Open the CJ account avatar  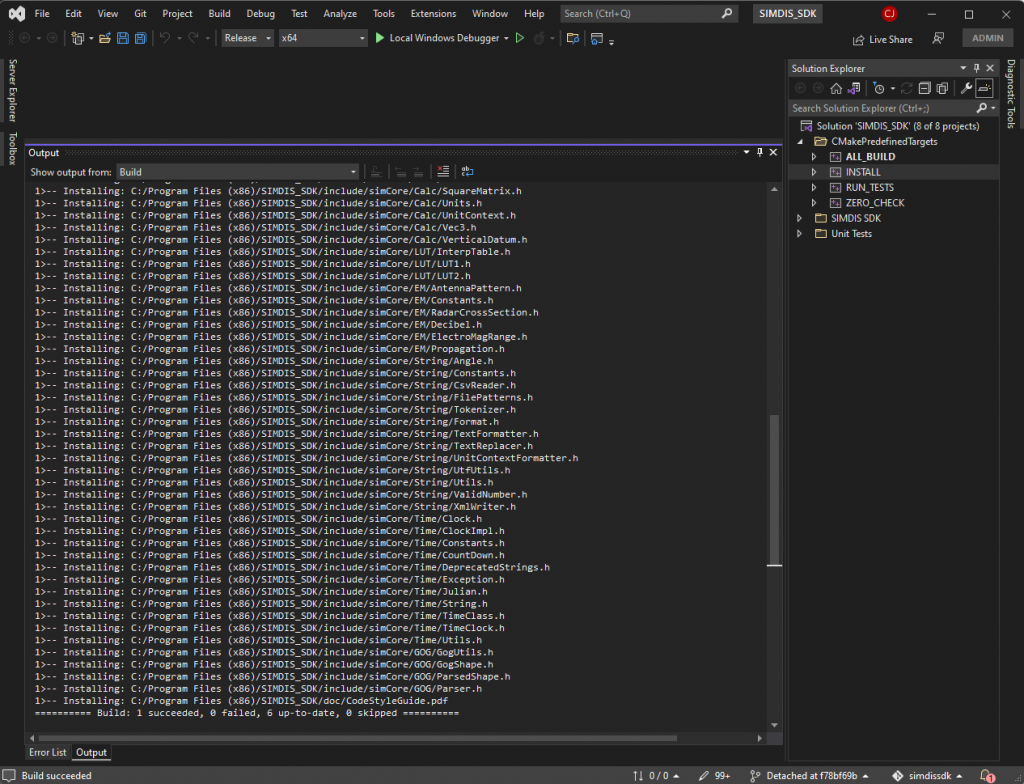(889, 13)
